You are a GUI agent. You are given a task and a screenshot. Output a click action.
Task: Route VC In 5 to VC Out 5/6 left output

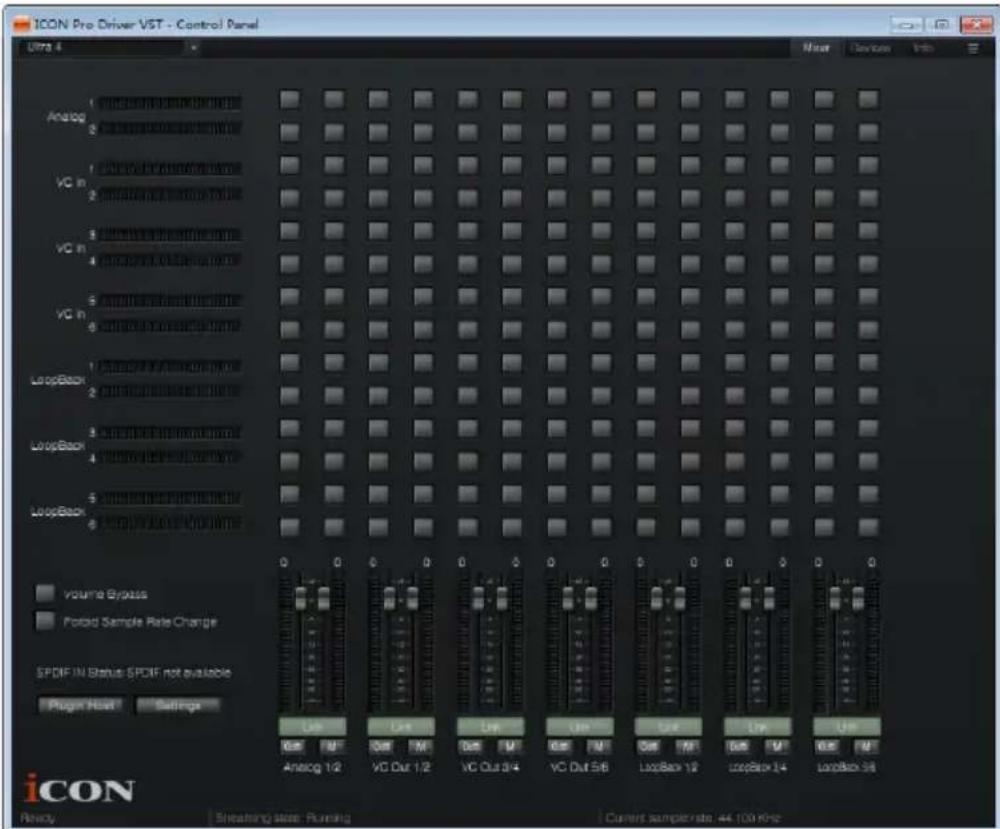pos(557,297)
